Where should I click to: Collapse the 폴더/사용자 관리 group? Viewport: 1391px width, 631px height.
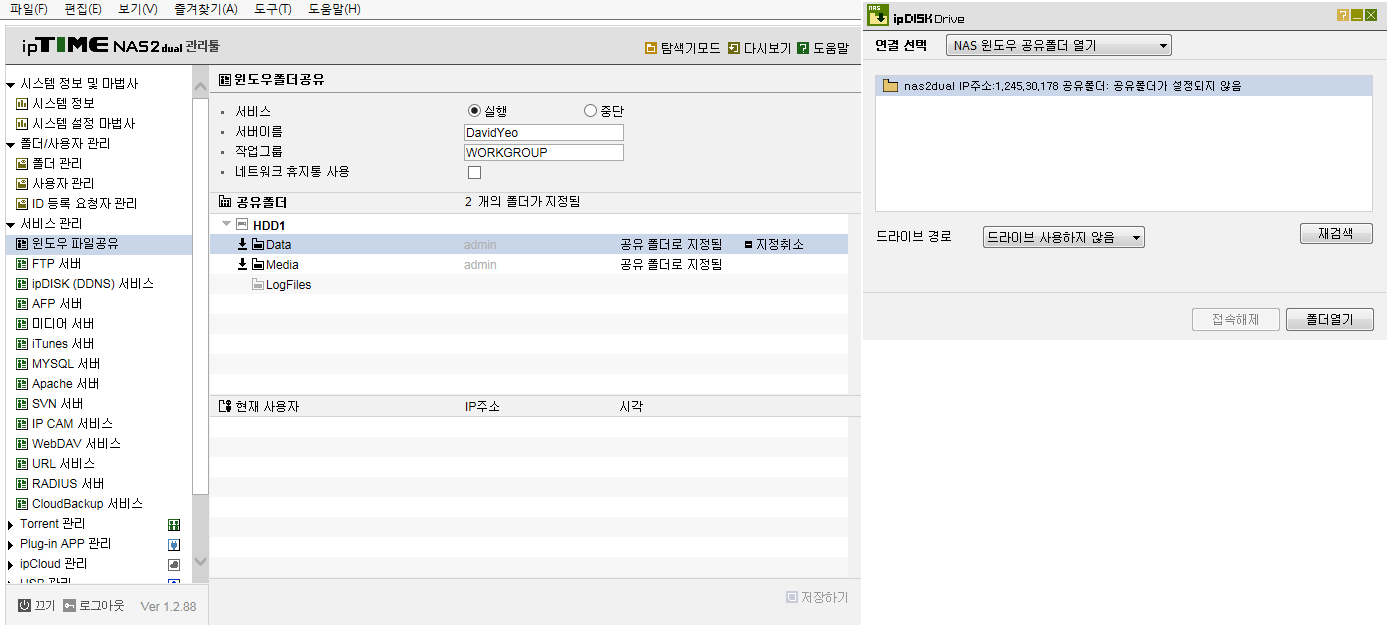11,144
